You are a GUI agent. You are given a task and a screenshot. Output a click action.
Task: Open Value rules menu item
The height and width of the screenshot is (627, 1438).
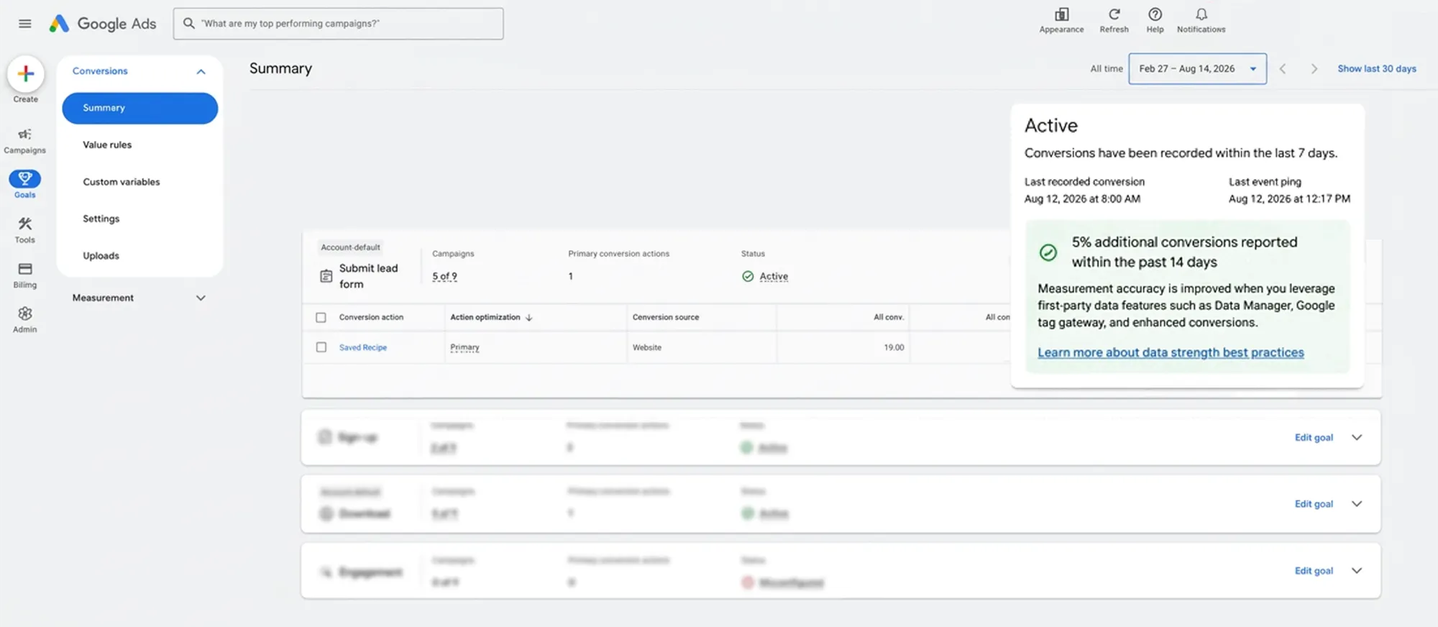click(x=107, y=145)
